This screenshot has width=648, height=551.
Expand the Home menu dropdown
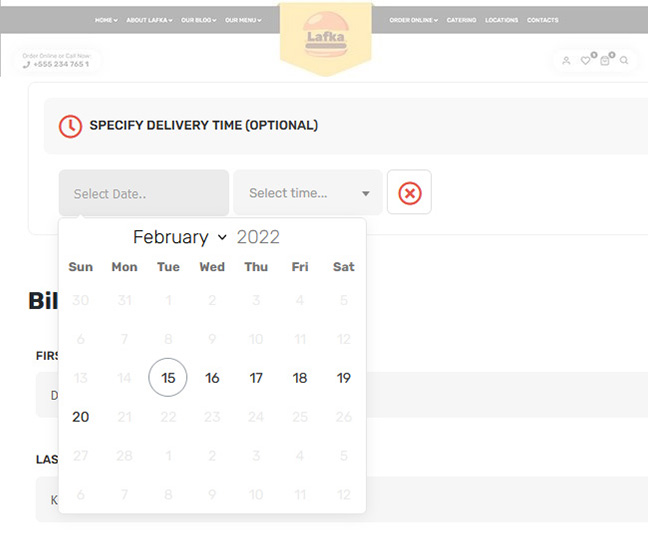105,20
